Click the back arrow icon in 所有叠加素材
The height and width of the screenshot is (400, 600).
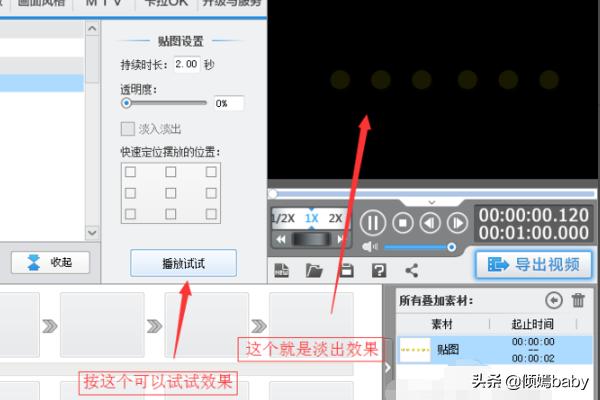point(554,300)
